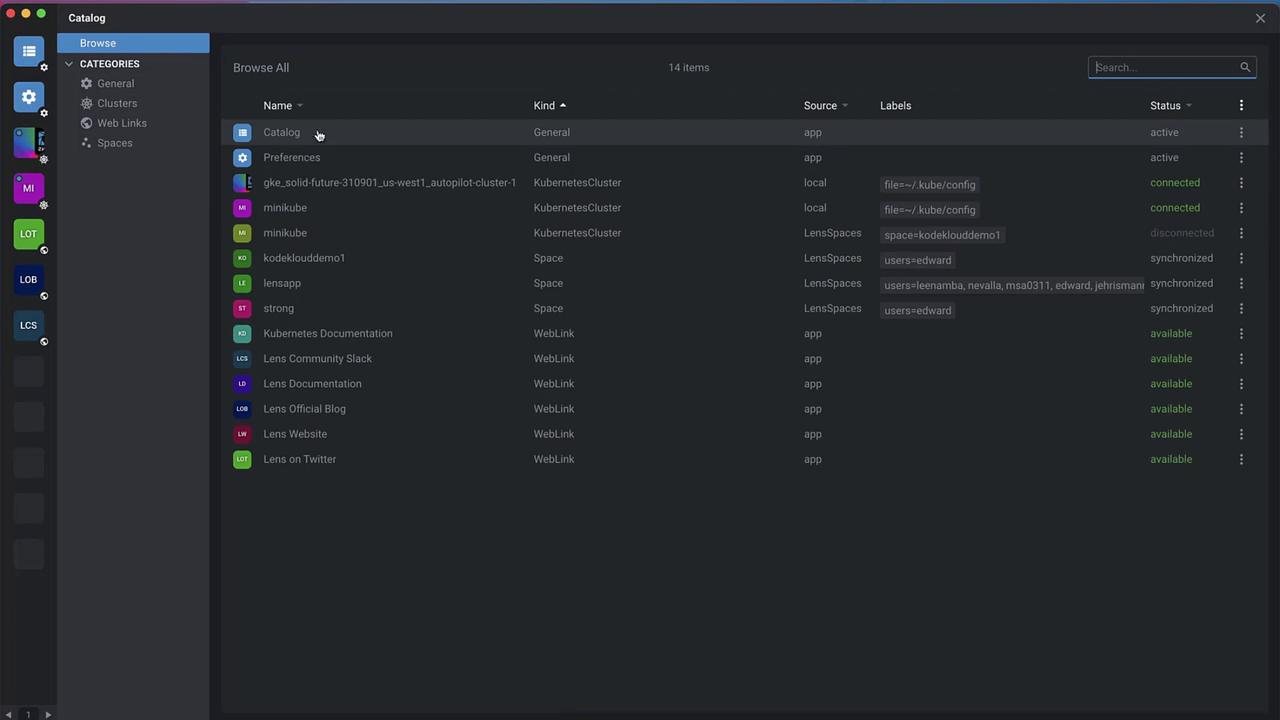Click the hotbar number 1 indicator

[28, 714]
